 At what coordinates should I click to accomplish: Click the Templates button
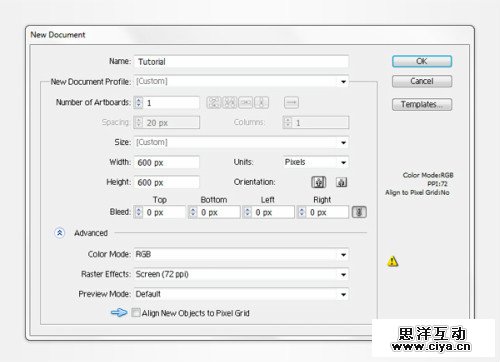tap(422, 104)
